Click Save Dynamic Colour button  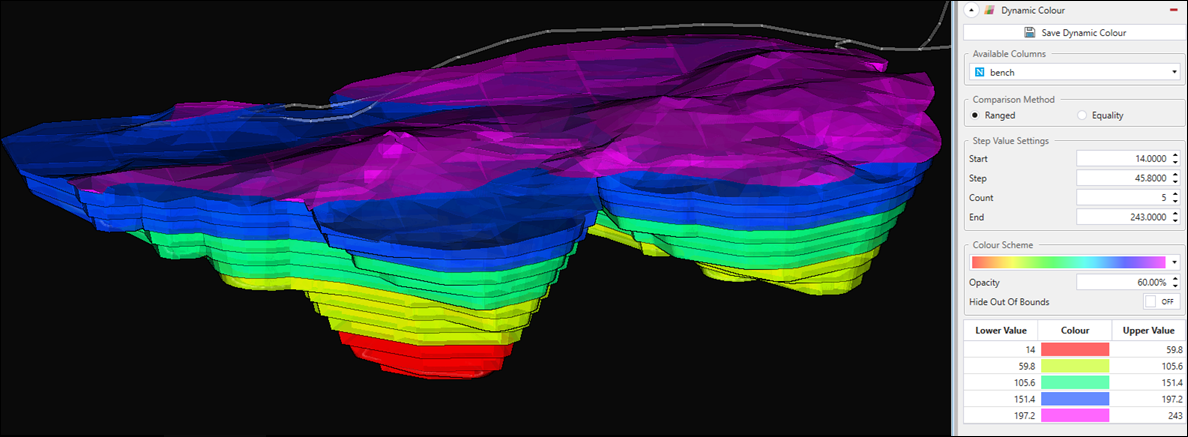coord(1074,33)
